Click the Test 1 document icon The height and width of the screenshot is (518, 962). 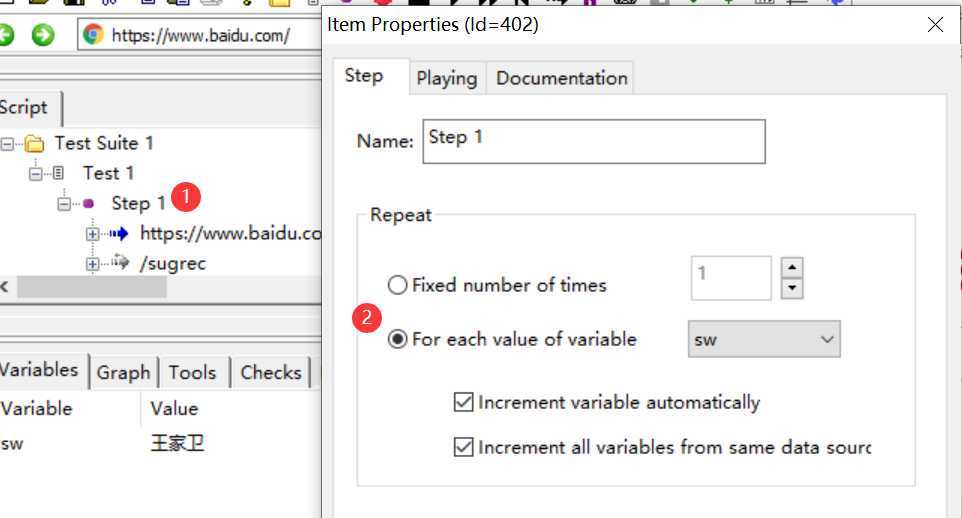click(58, 173)
